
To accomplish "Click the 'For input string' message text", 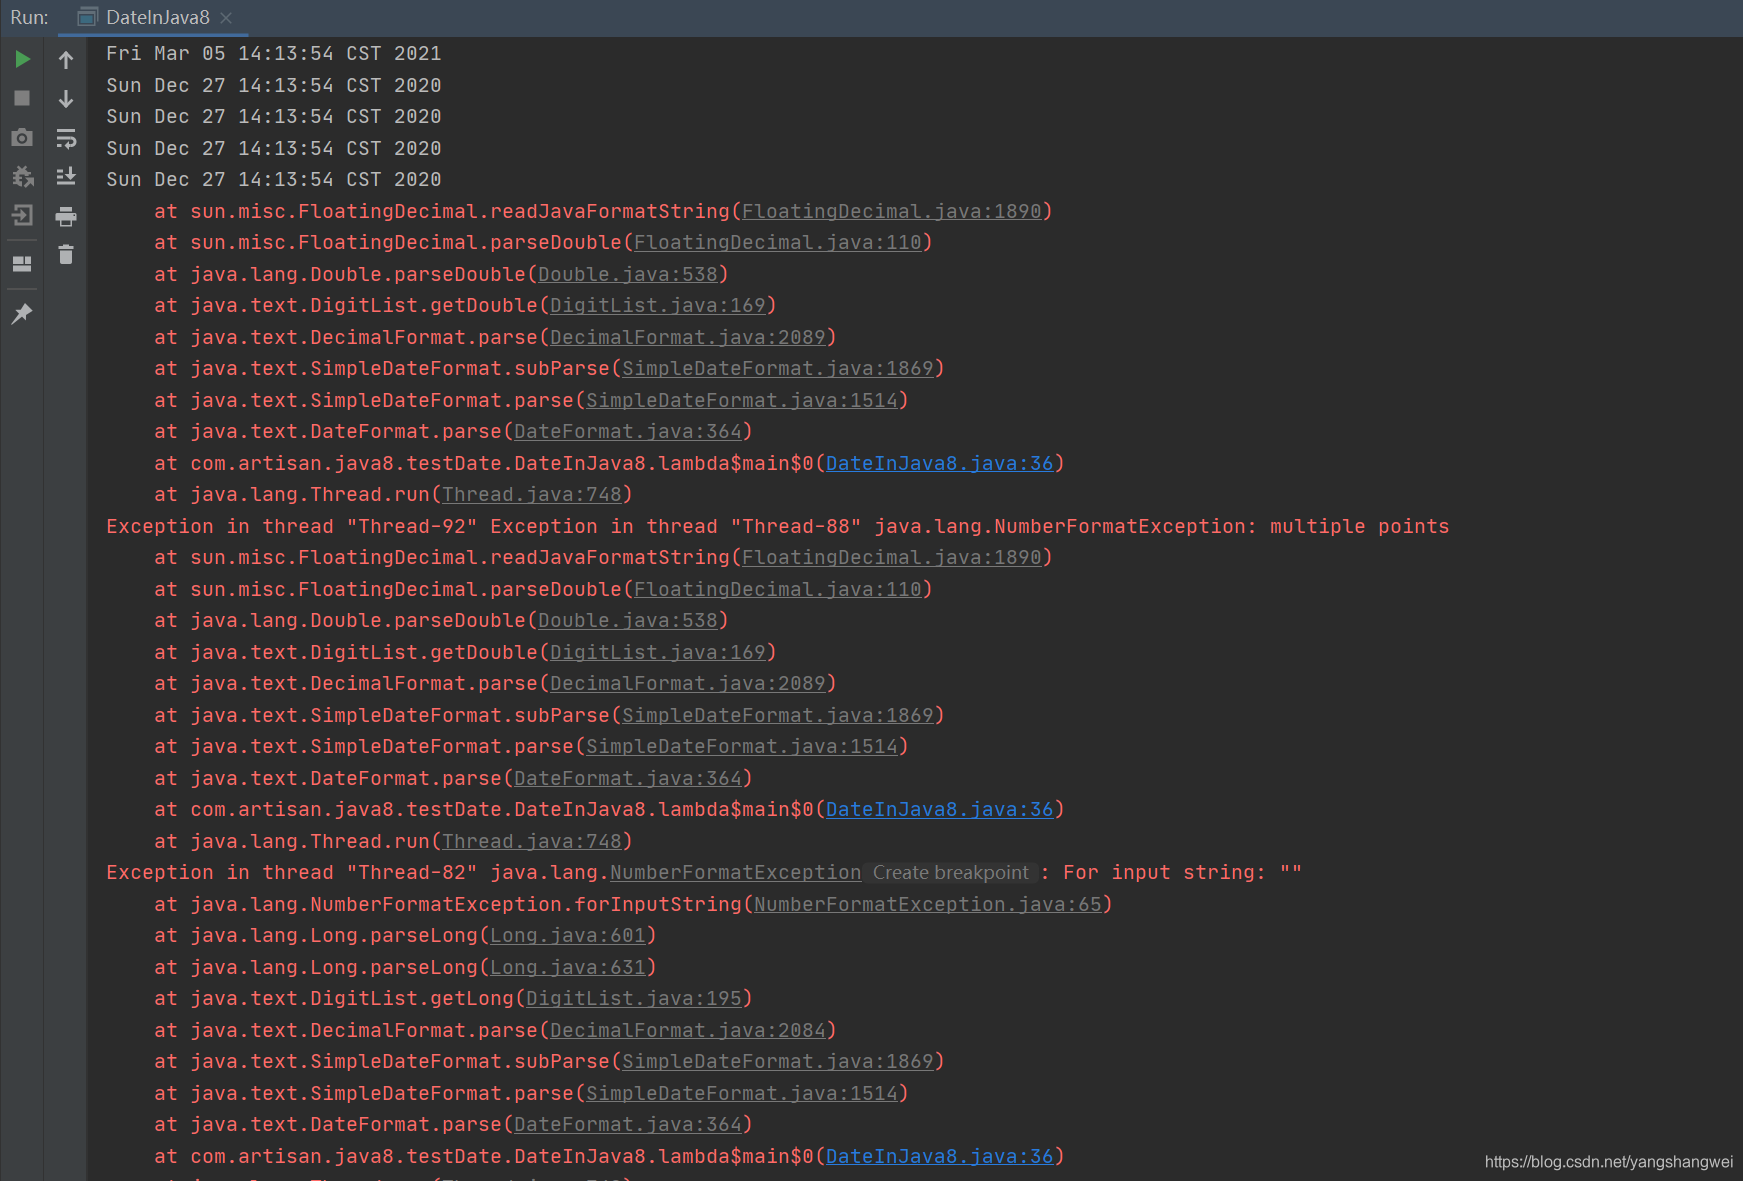I will click(1158, 872).
